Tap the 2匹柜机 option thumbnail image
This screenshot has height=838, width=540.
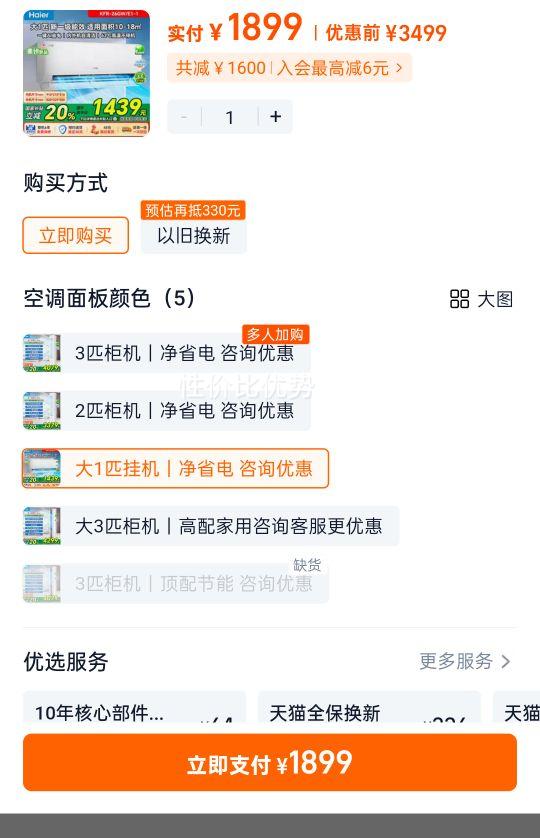point(42,410)
